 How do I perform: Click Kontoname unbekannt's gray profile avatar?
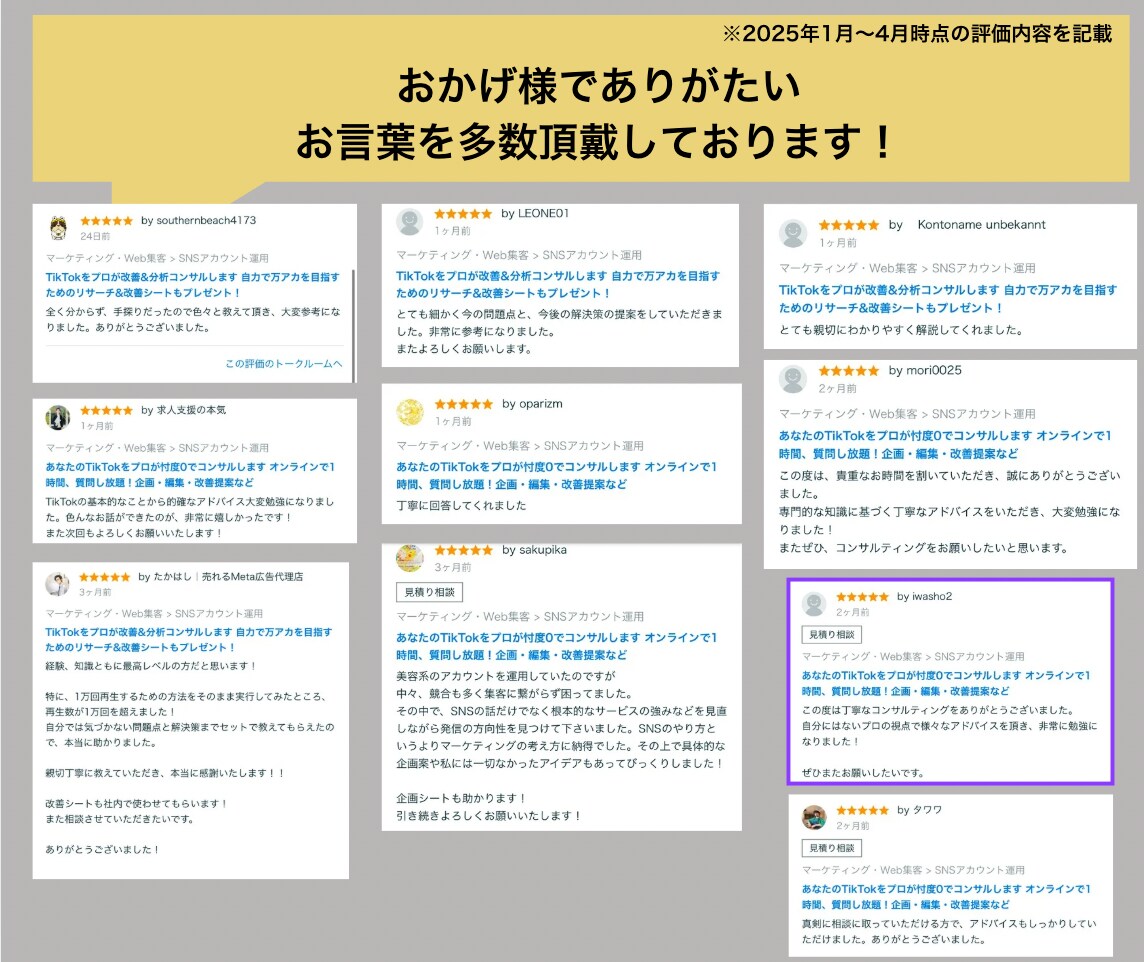click(792, 233)
